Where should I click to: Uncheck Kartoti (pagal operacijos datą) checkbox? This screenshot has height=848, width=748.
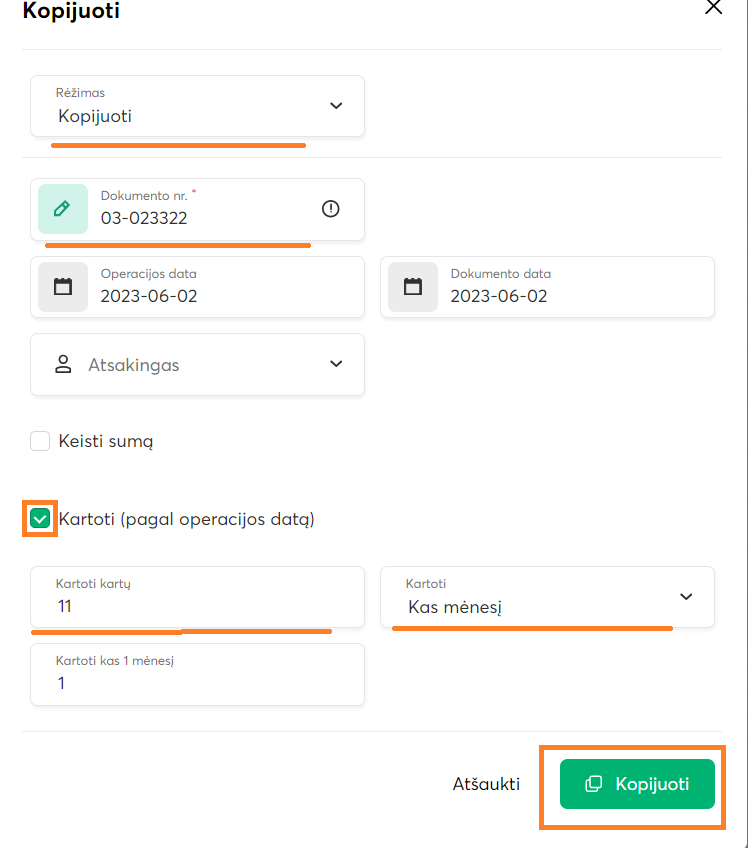coord(40,519)
